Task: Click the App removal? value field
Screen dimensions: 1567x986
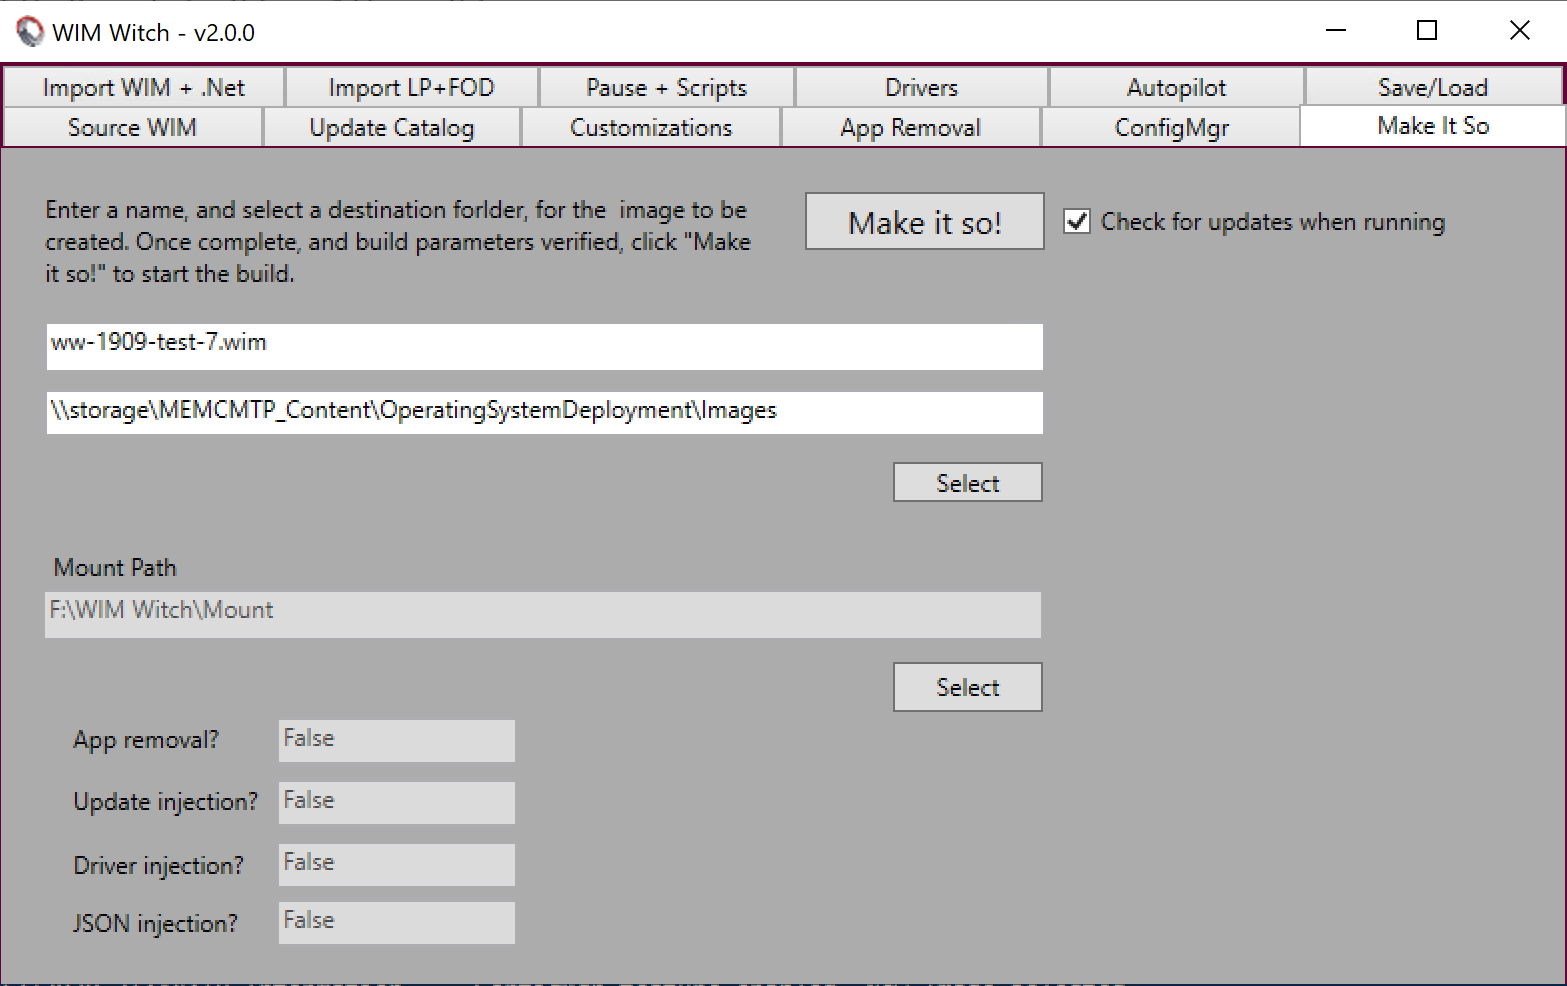Action: (397, 741)
